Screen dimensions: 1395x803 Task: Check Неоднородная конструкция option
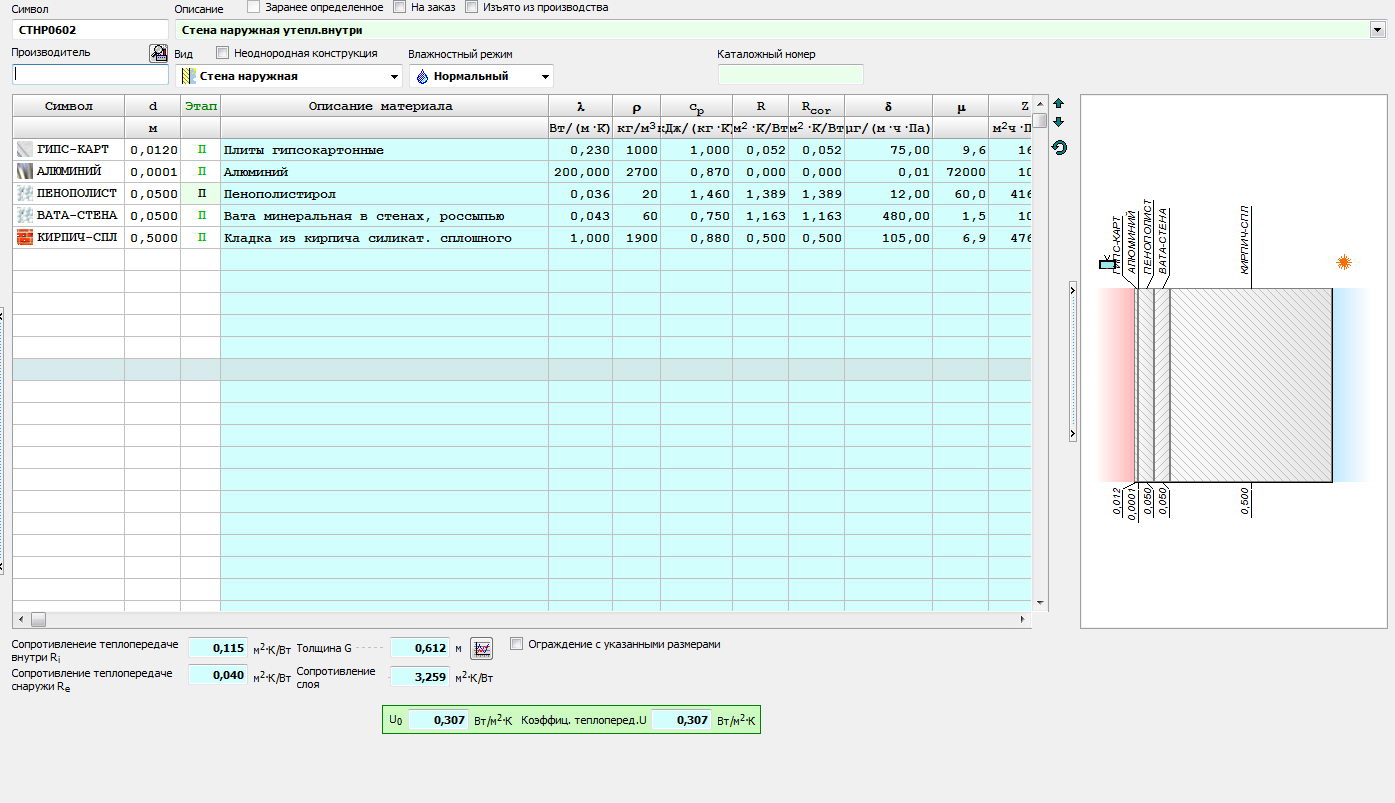(x=223, y=53)
